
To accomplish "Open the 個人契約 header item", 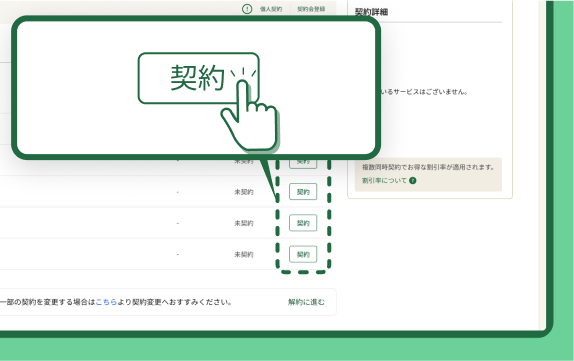I will pos(271,9).
